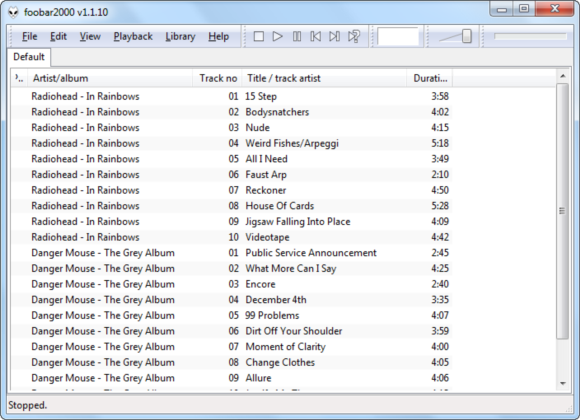Pause playback using the Pause icon
This screenshot has height=420, width=580.
coord(297,36)
